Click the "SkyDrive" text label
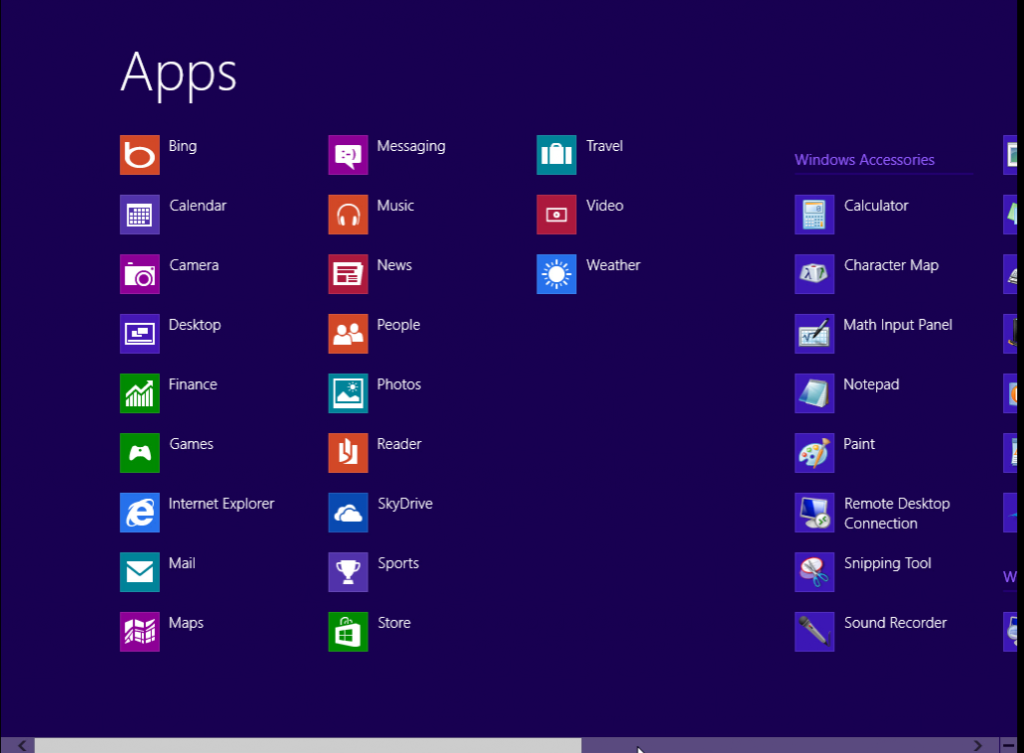This screenshot has width=1024, height=753. click(405, 504)
